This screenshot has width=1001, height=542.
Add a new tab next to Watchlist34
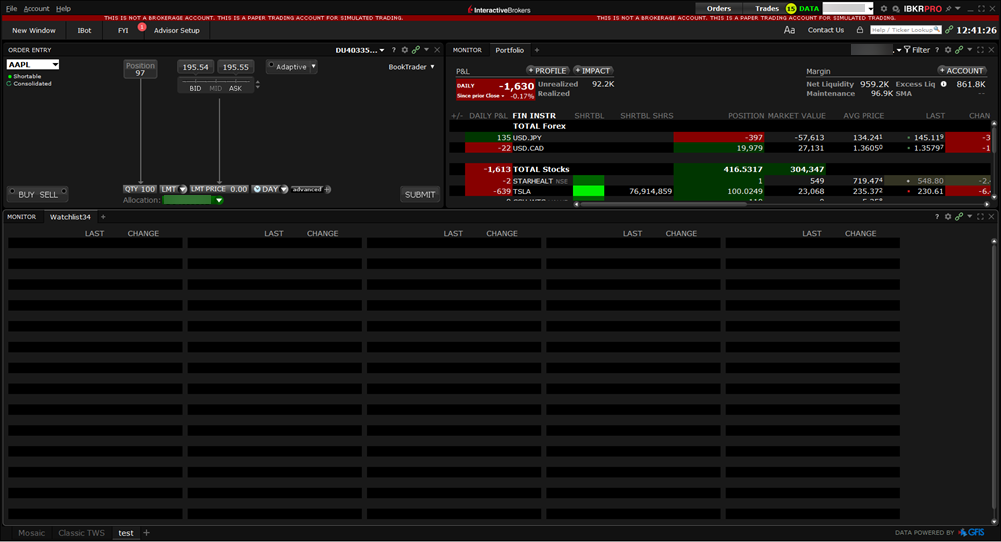coord(103,217)
